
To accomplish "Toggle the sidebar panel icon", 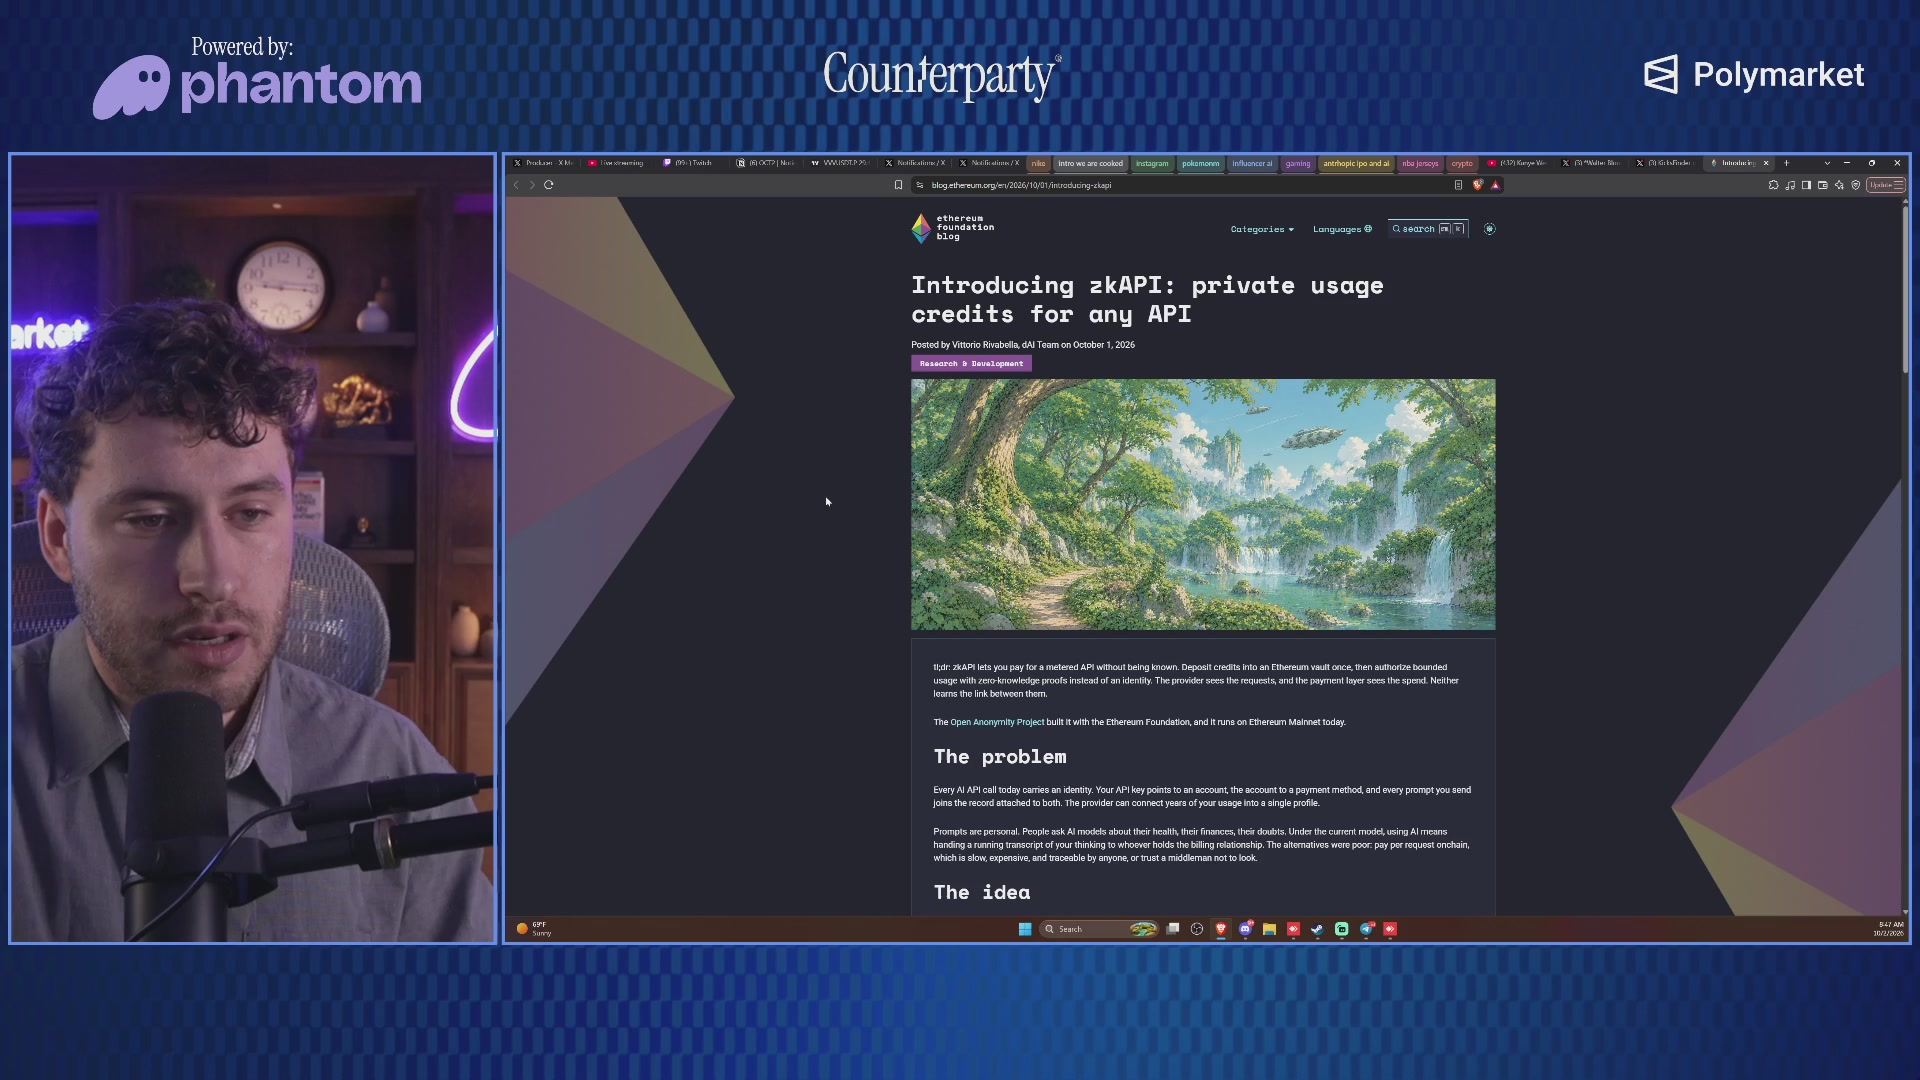I will [1806, 185].
